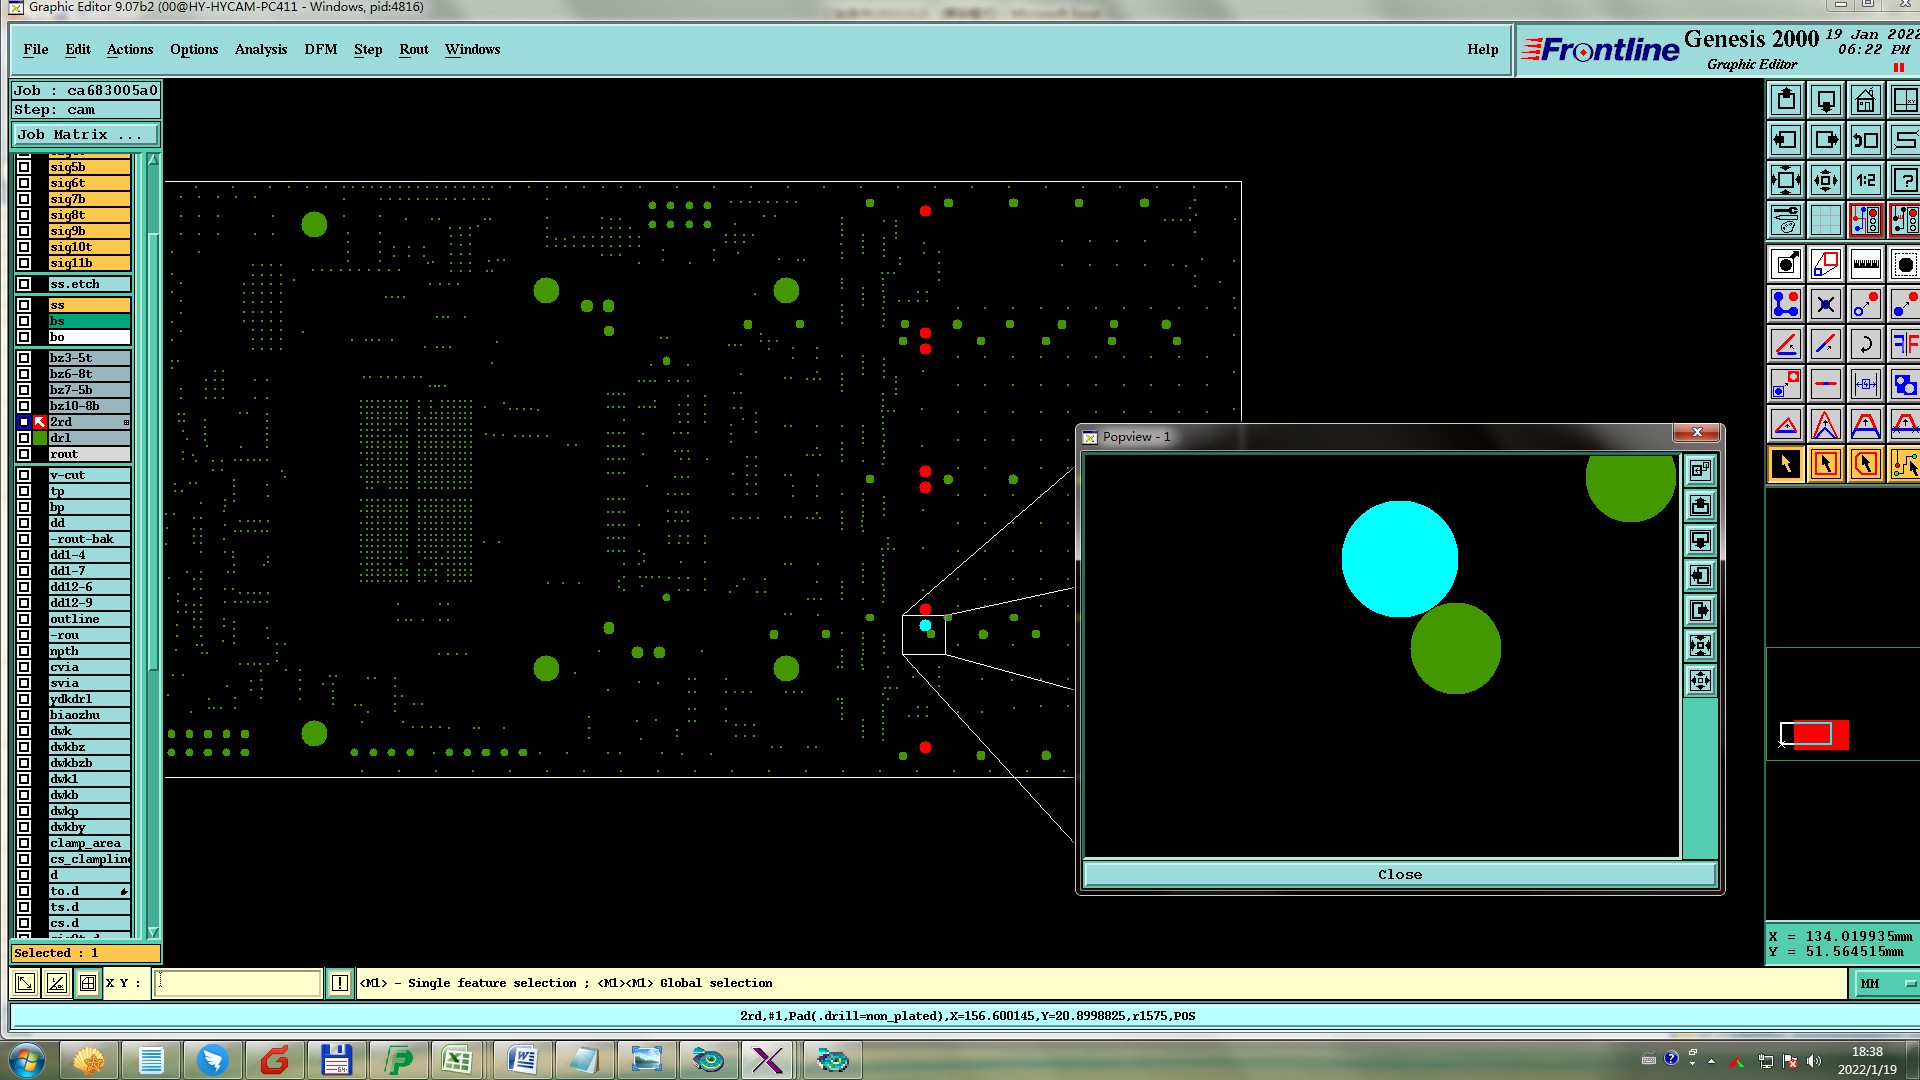Open the Job Matrix dropdown
The width and height of the screenshot is (1920, 1080).
point(85,134)
